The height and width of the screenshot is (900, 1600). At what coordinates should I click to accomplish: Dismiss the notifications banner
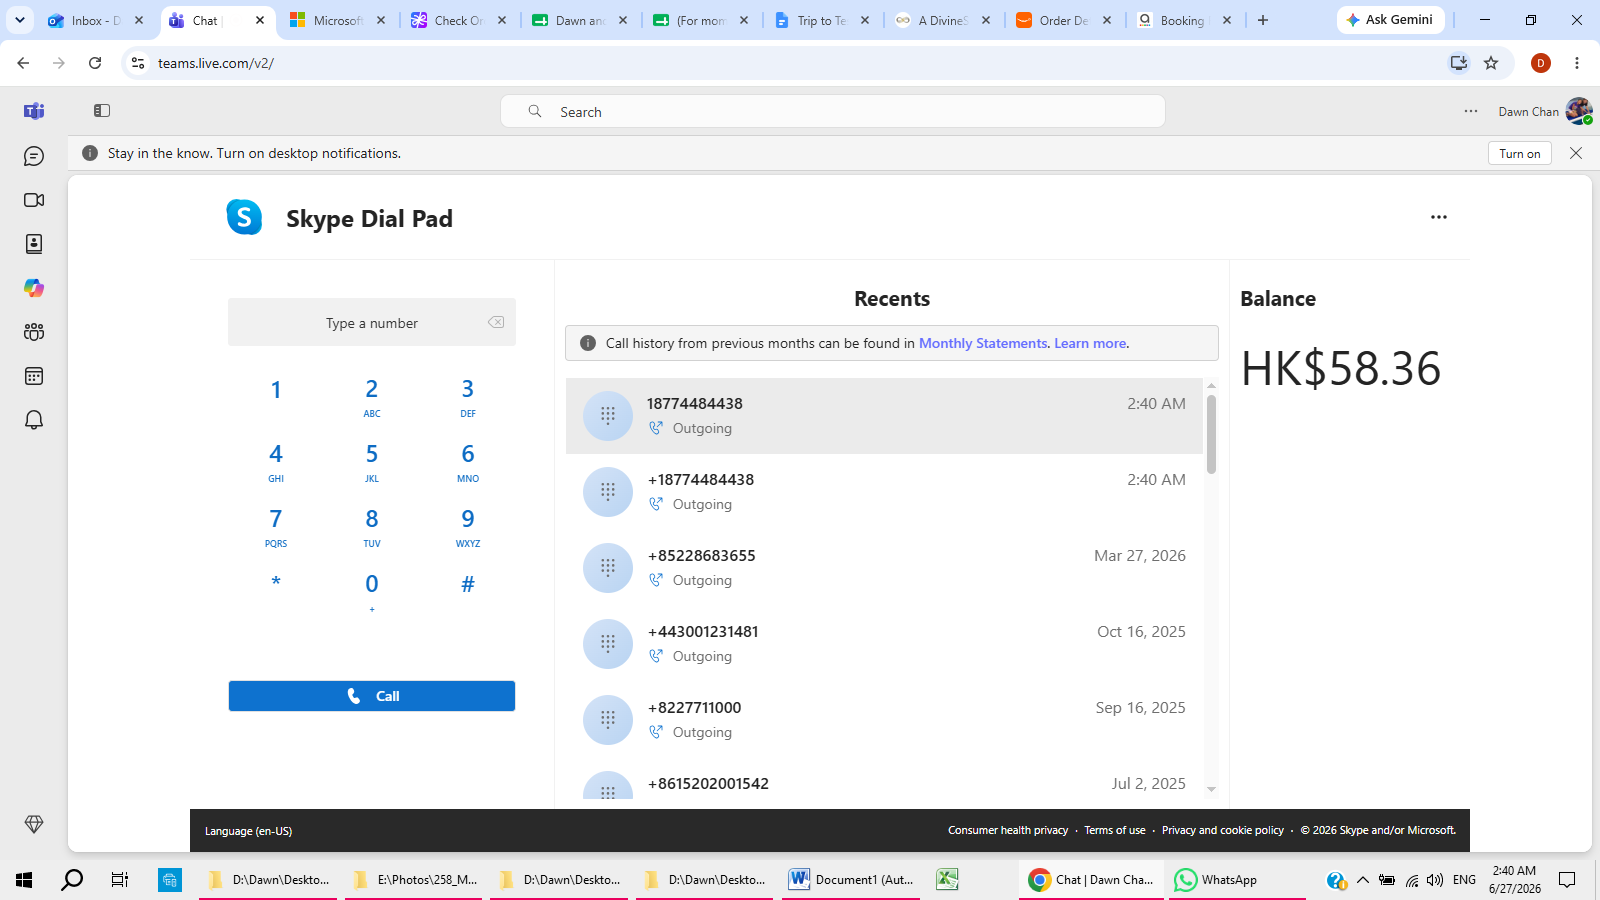click(x=1576, y=153)
